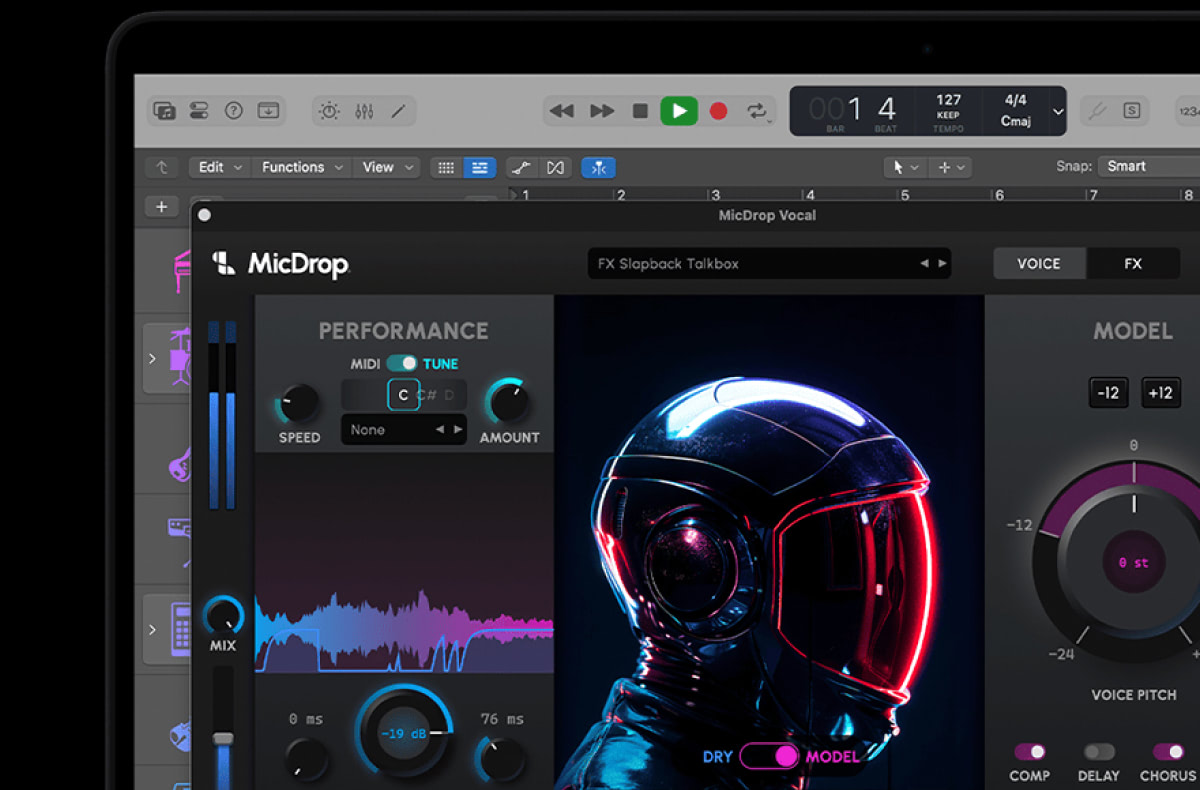Click the add track plus button
Screen dimensions: 1200x790
pos(161,207)
